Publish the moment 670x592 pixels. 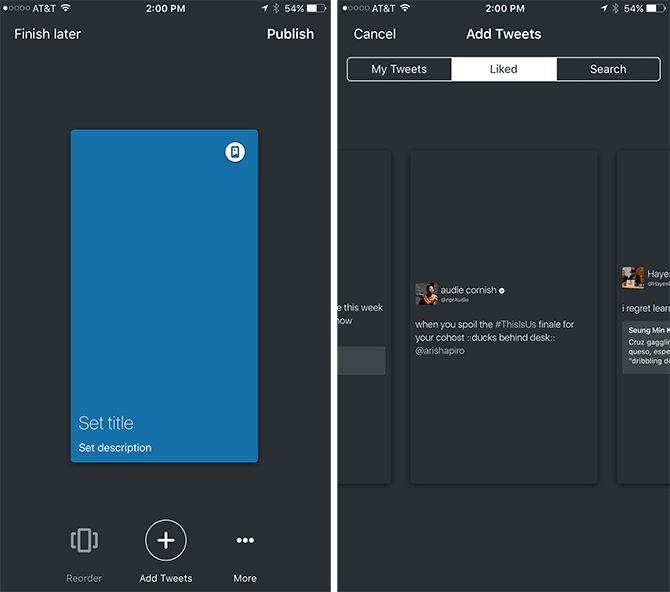(290, 34)
